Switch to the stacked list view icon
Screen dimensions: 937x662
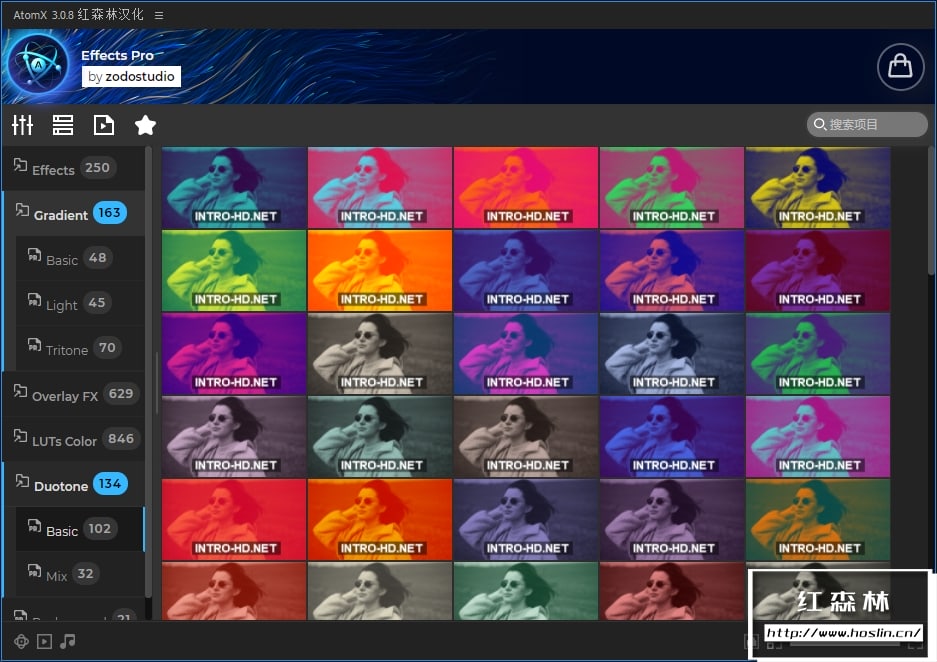click(x=63, y=125)
